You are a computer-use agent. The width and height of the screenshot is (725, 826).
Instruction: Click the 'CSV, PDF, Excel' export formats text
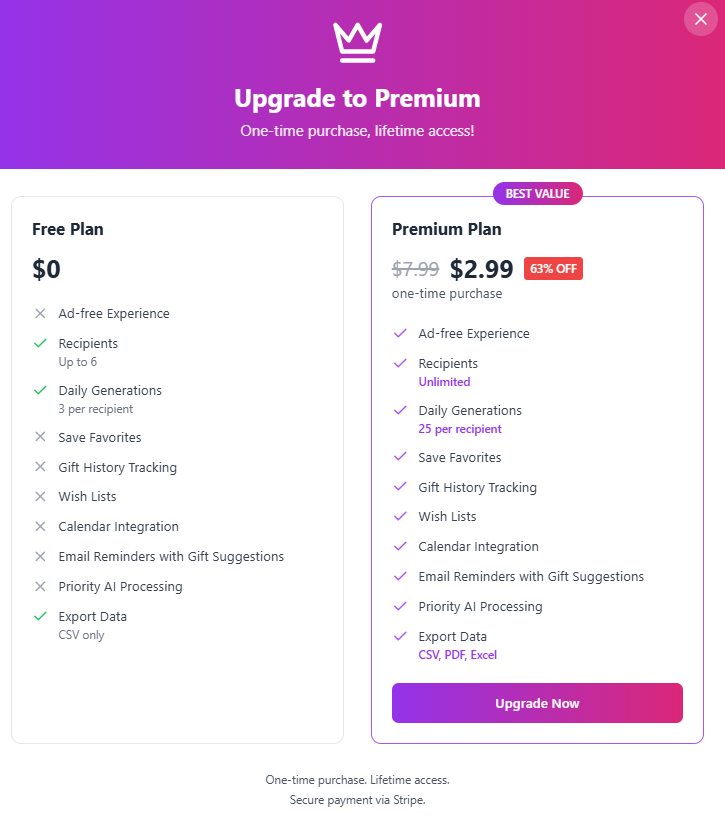tap(457, 655)
